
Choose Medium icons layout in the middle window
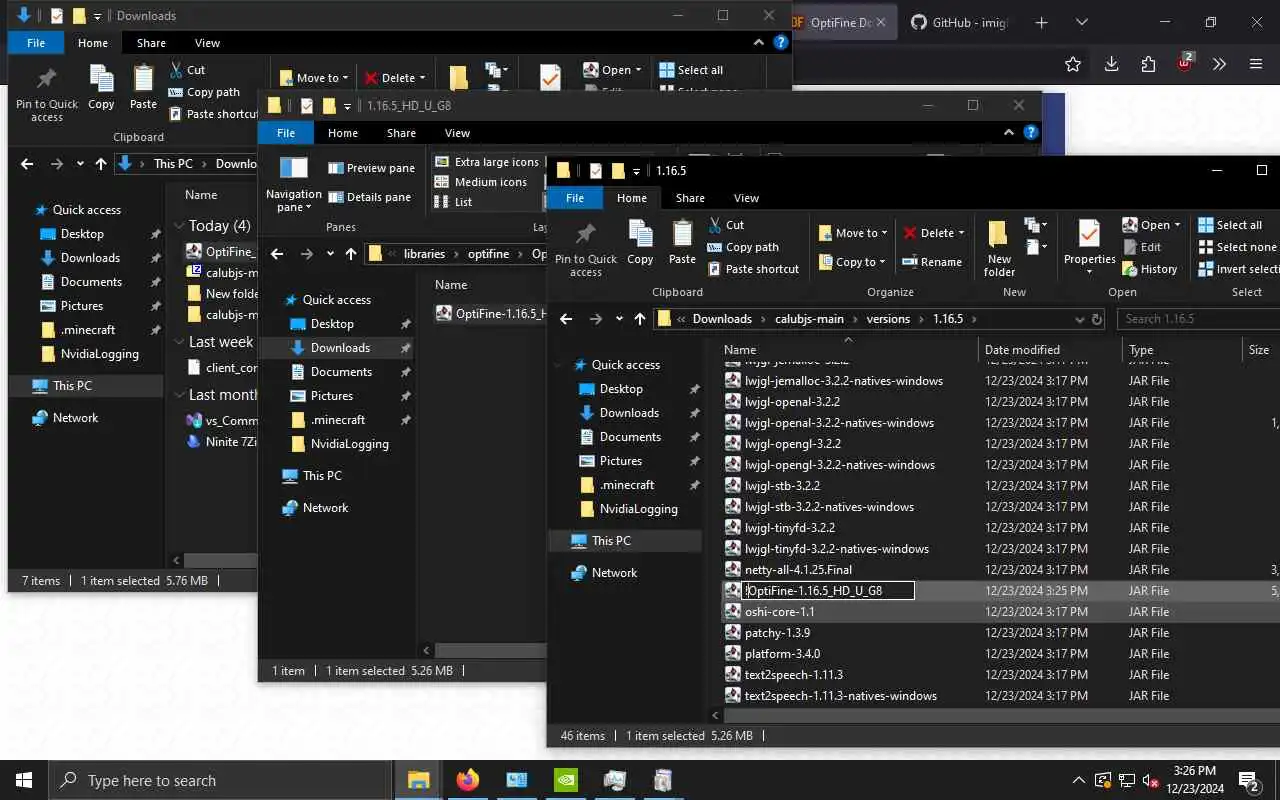coord(481,182)
